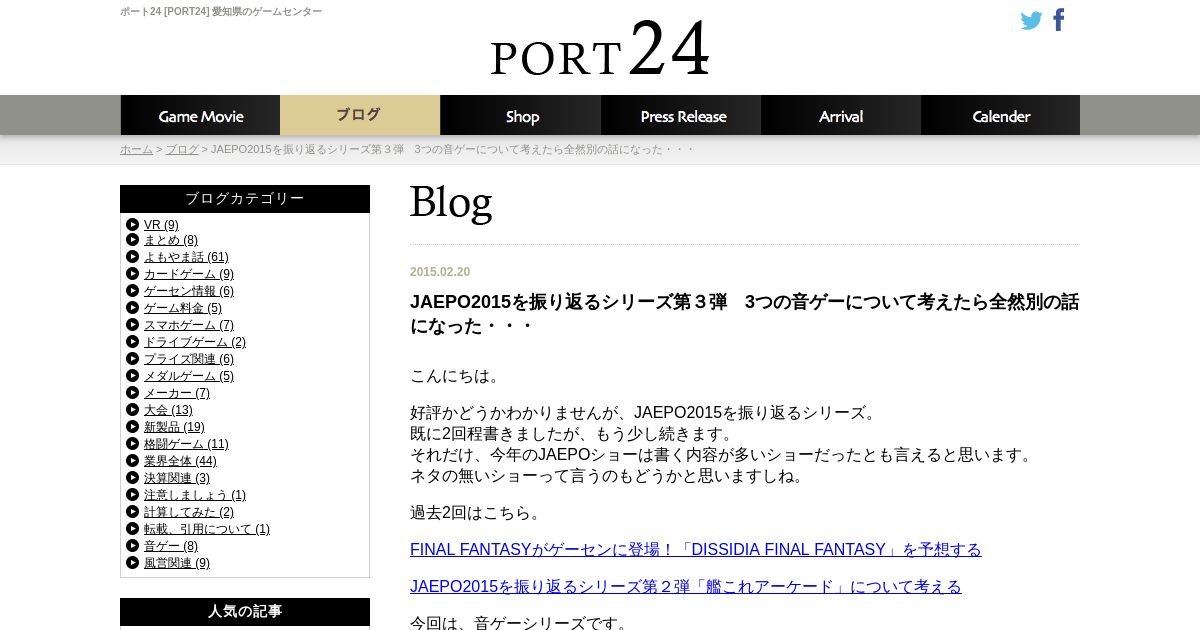Open the まとめ (8) category
This screenshot has height=630, width=1200.
(171, 240)
